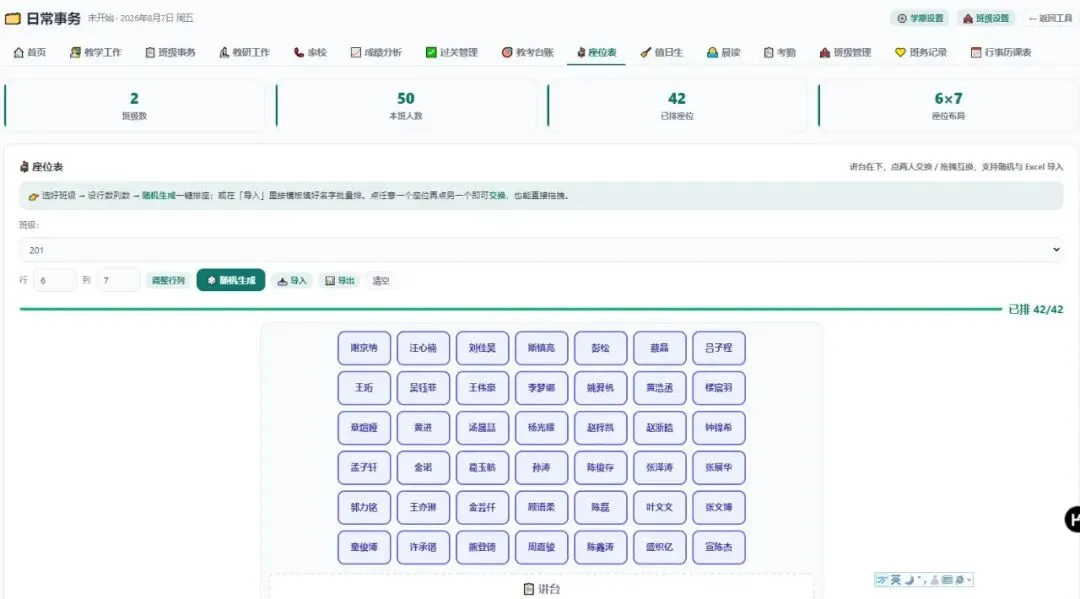
Task: Open the 过关管理 checkmark tab
Action: 452,52
